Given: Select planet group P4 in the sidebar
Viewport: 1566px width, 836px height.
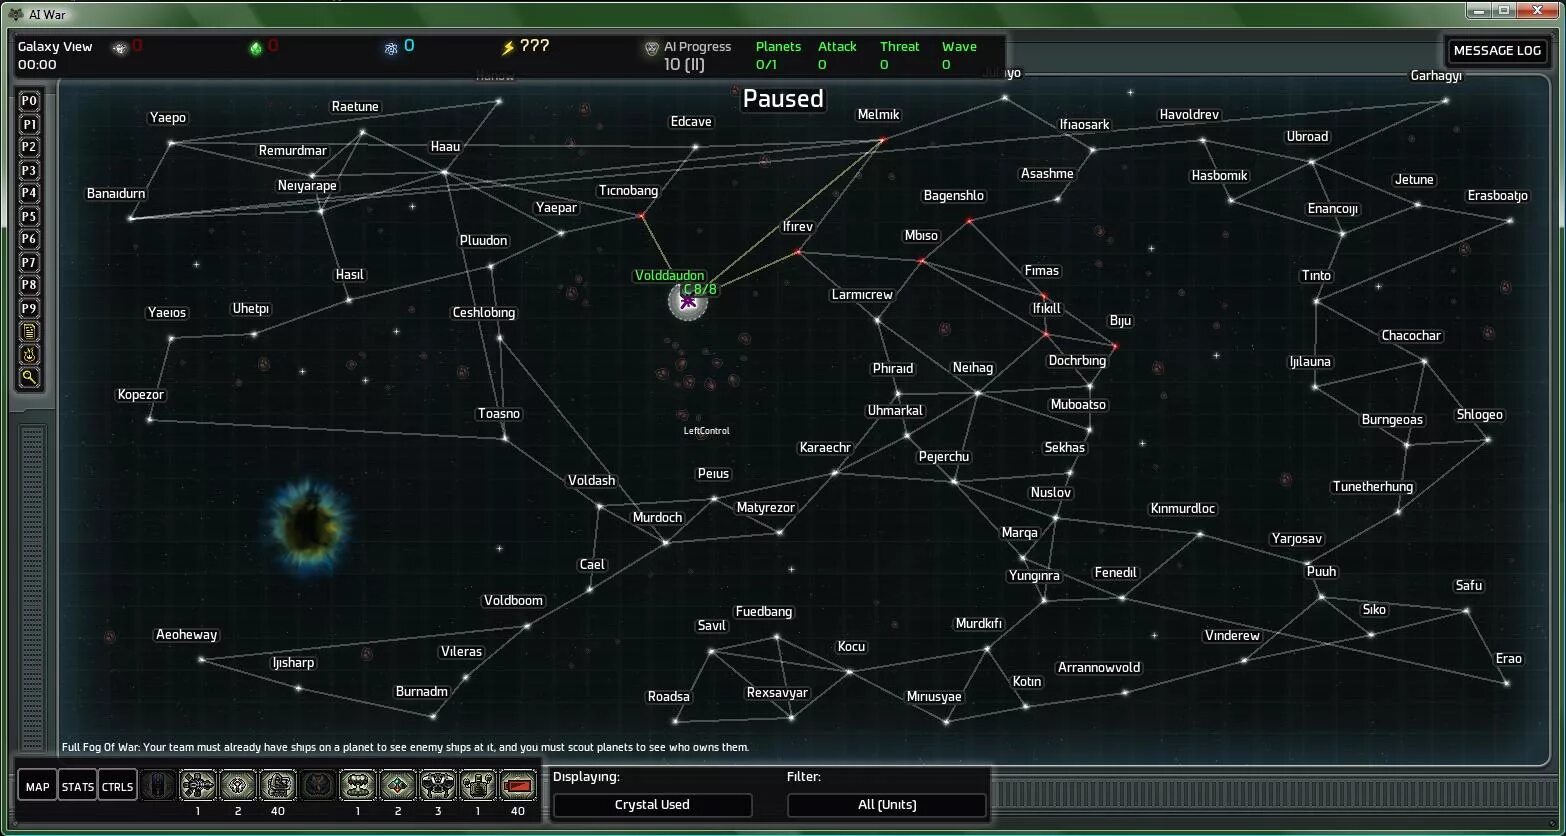Looking at the screenshot, I should pyautogui.click(x=29, y=193).
